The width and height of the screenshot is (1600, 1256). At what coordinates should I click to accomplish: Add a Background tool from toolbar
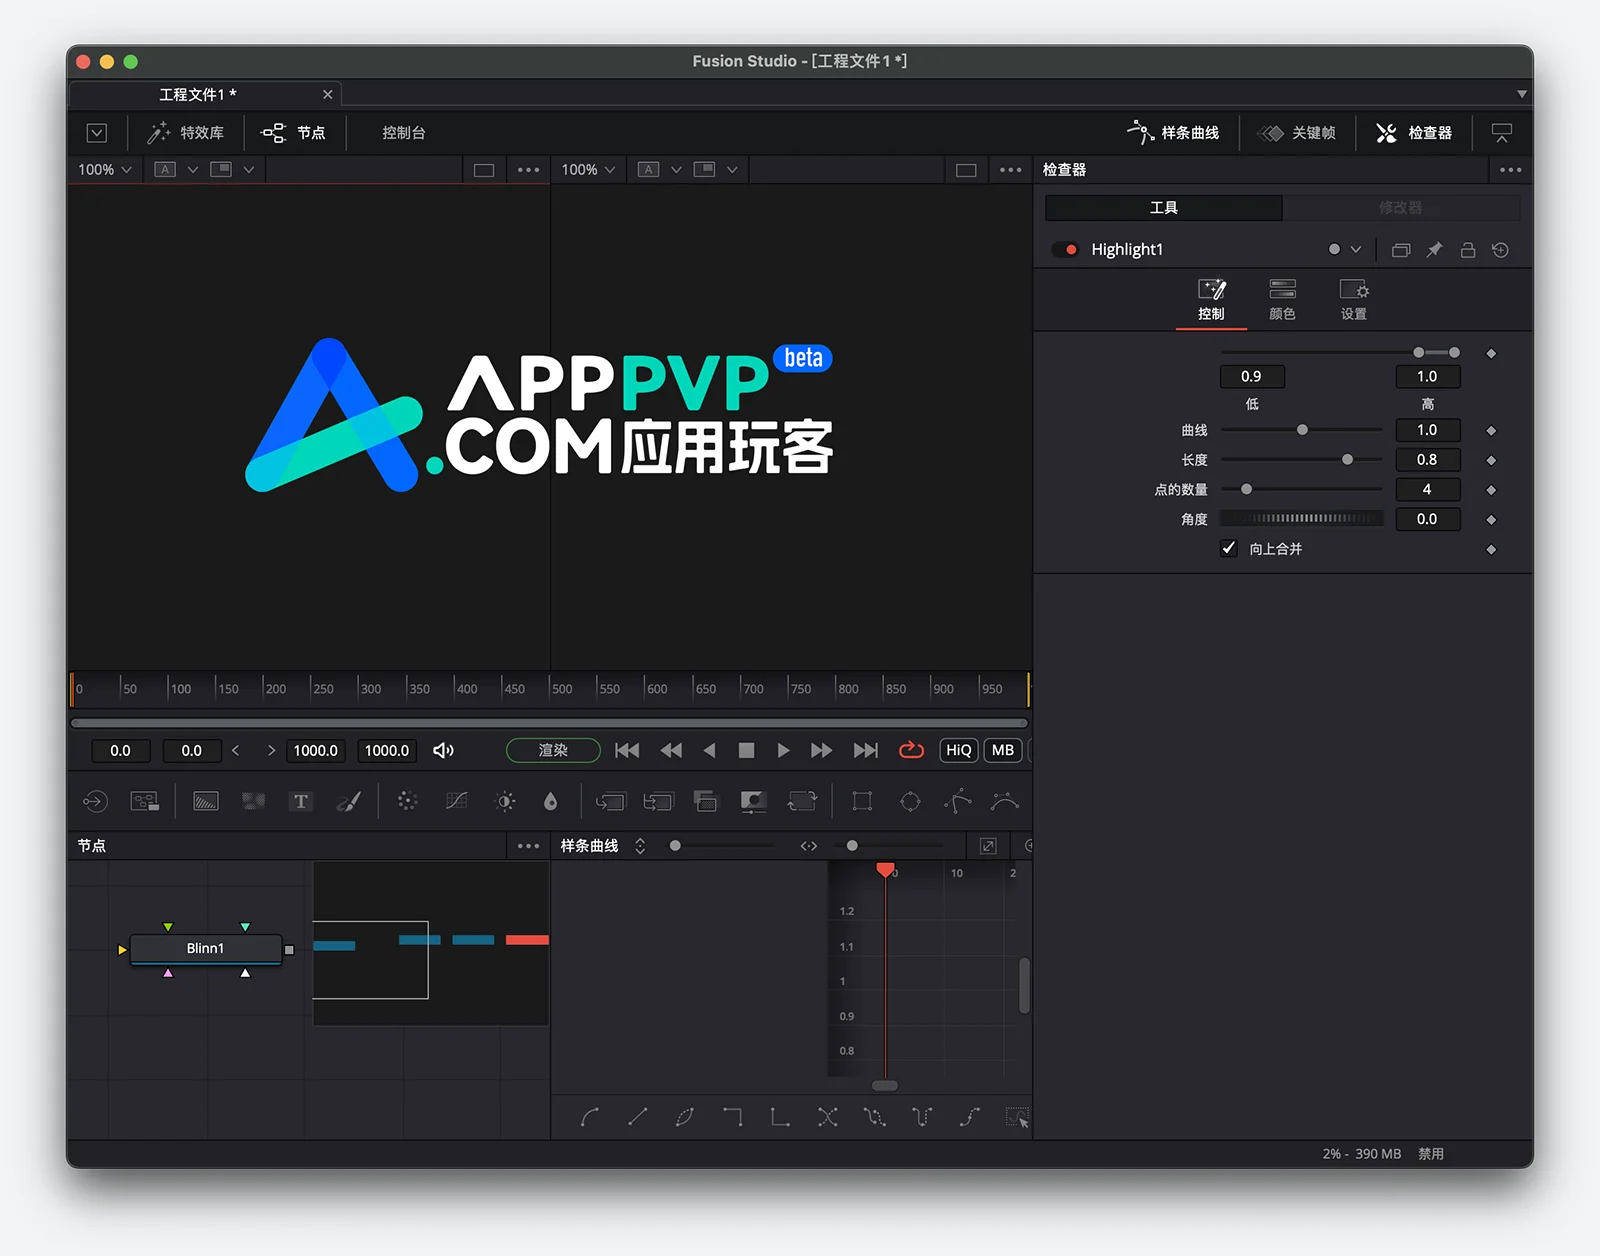click(206, 801)
